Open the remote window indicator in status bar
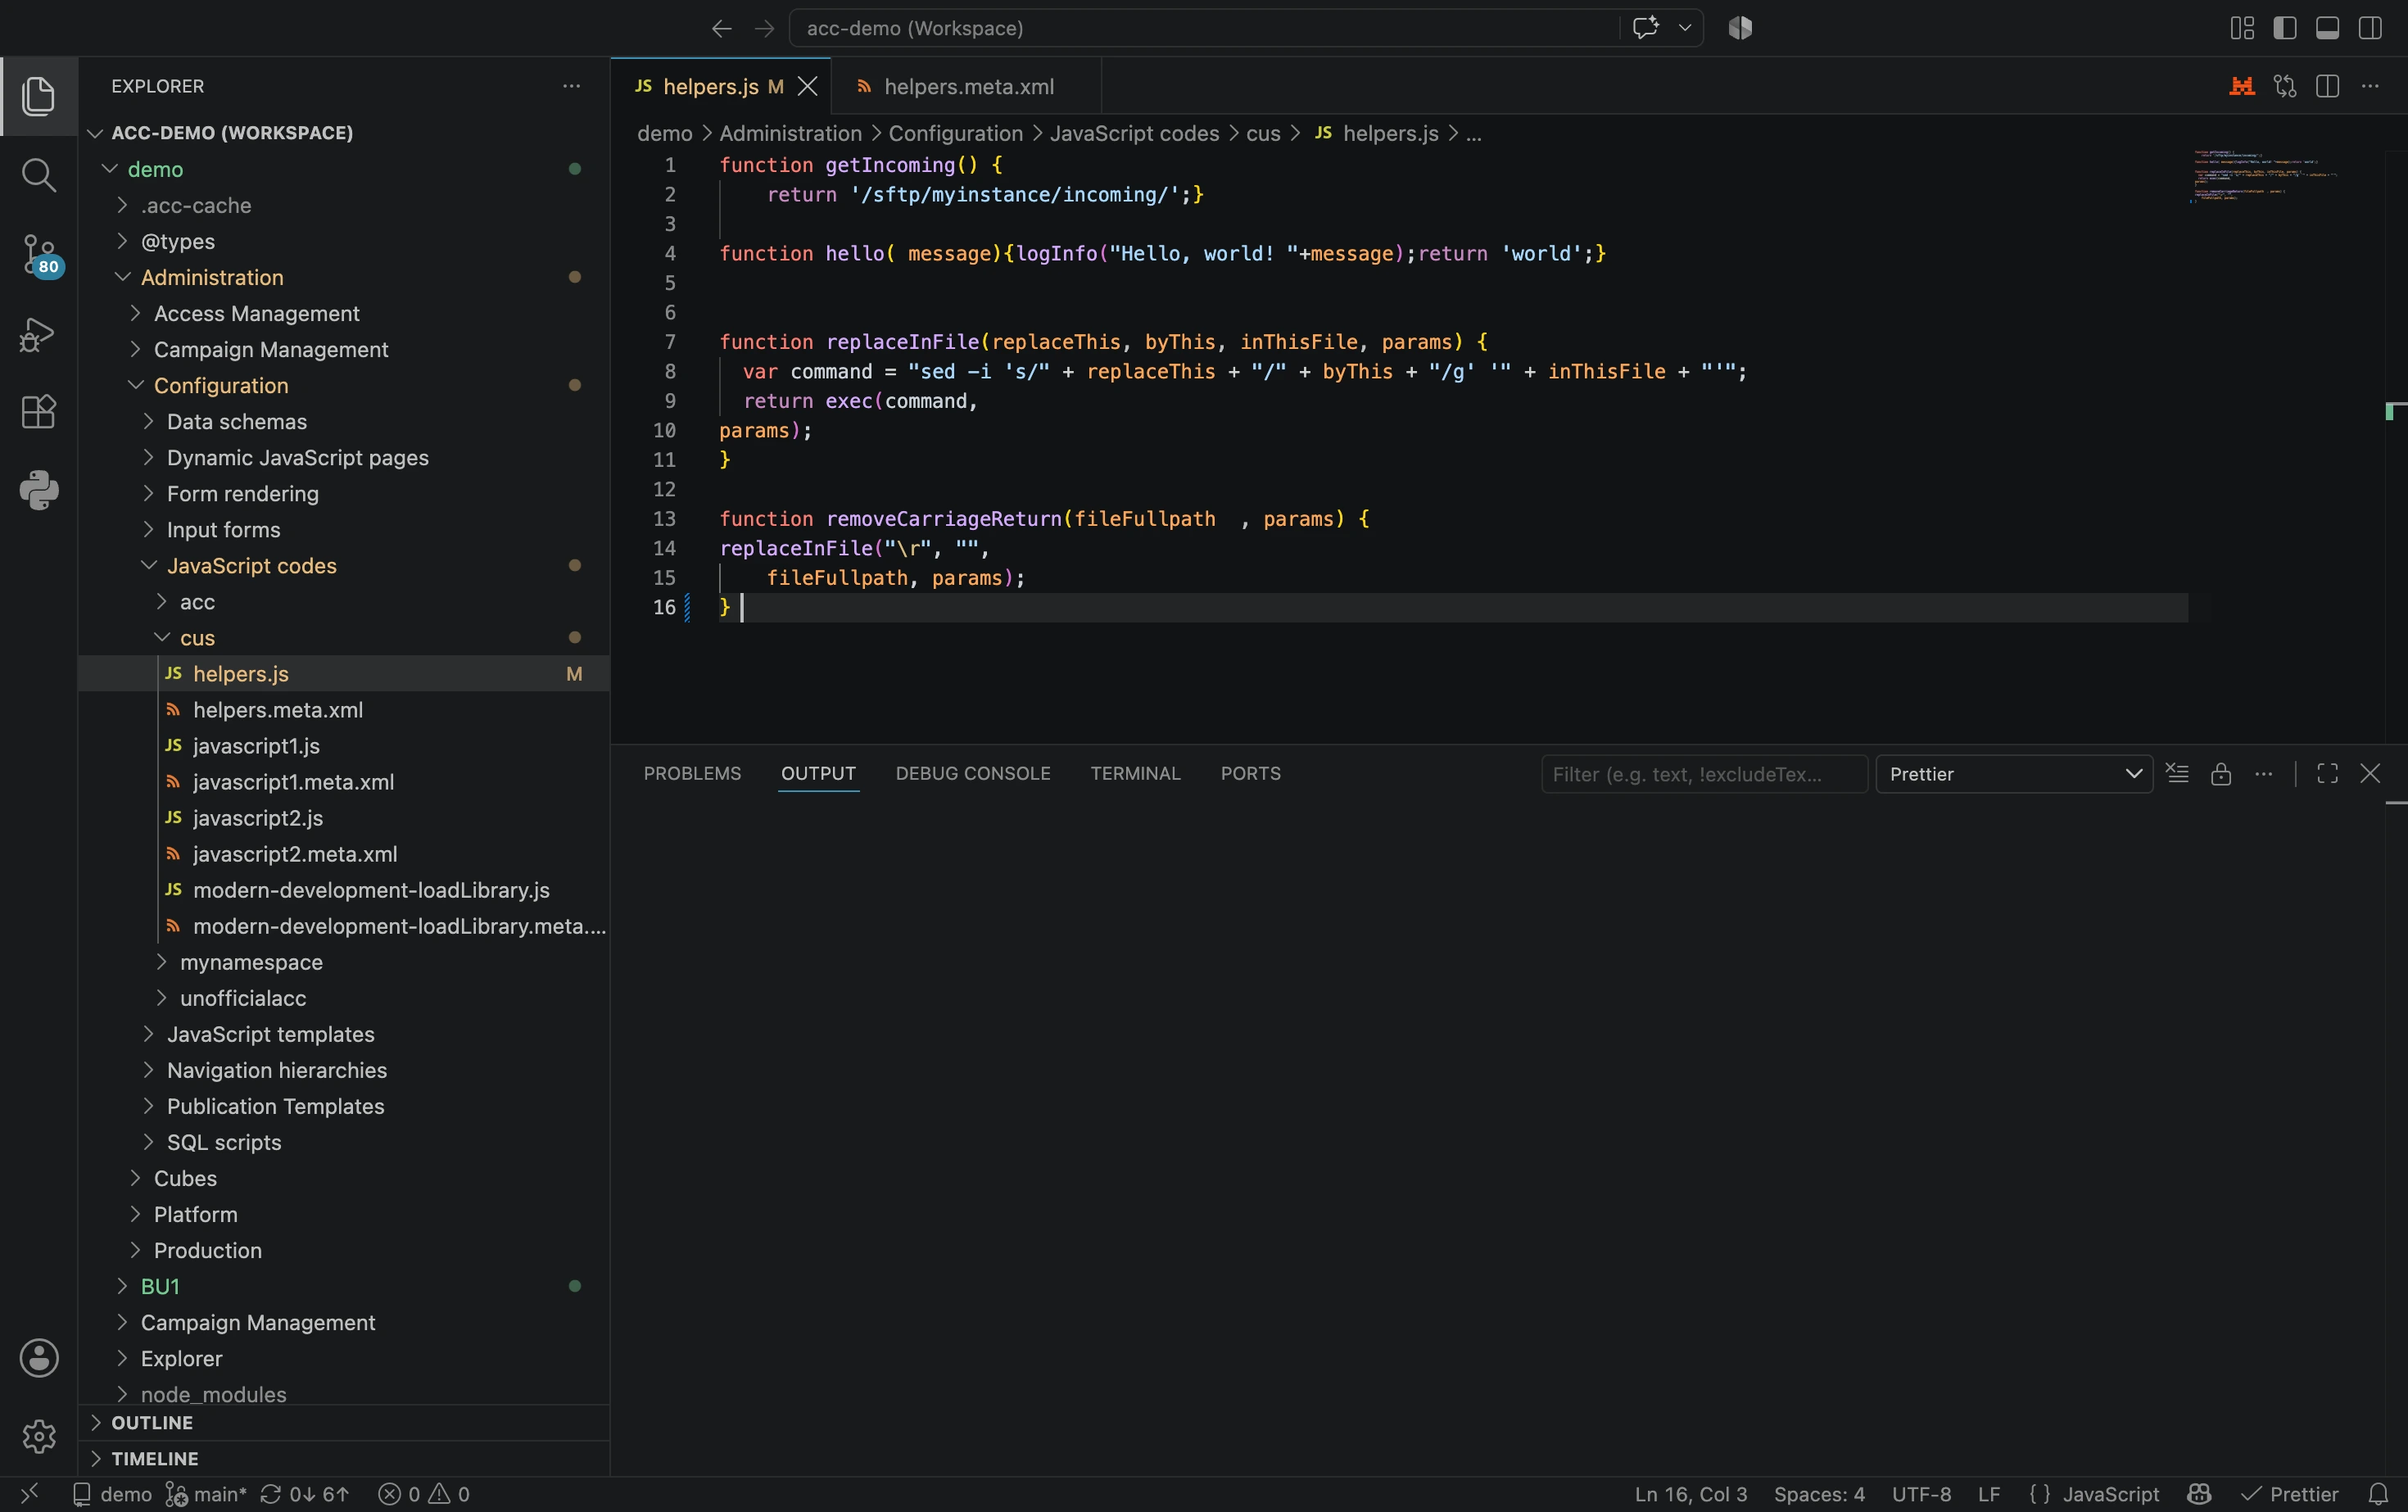The width and height of the screenshot is (2408, 1512). click(29, 1494)
